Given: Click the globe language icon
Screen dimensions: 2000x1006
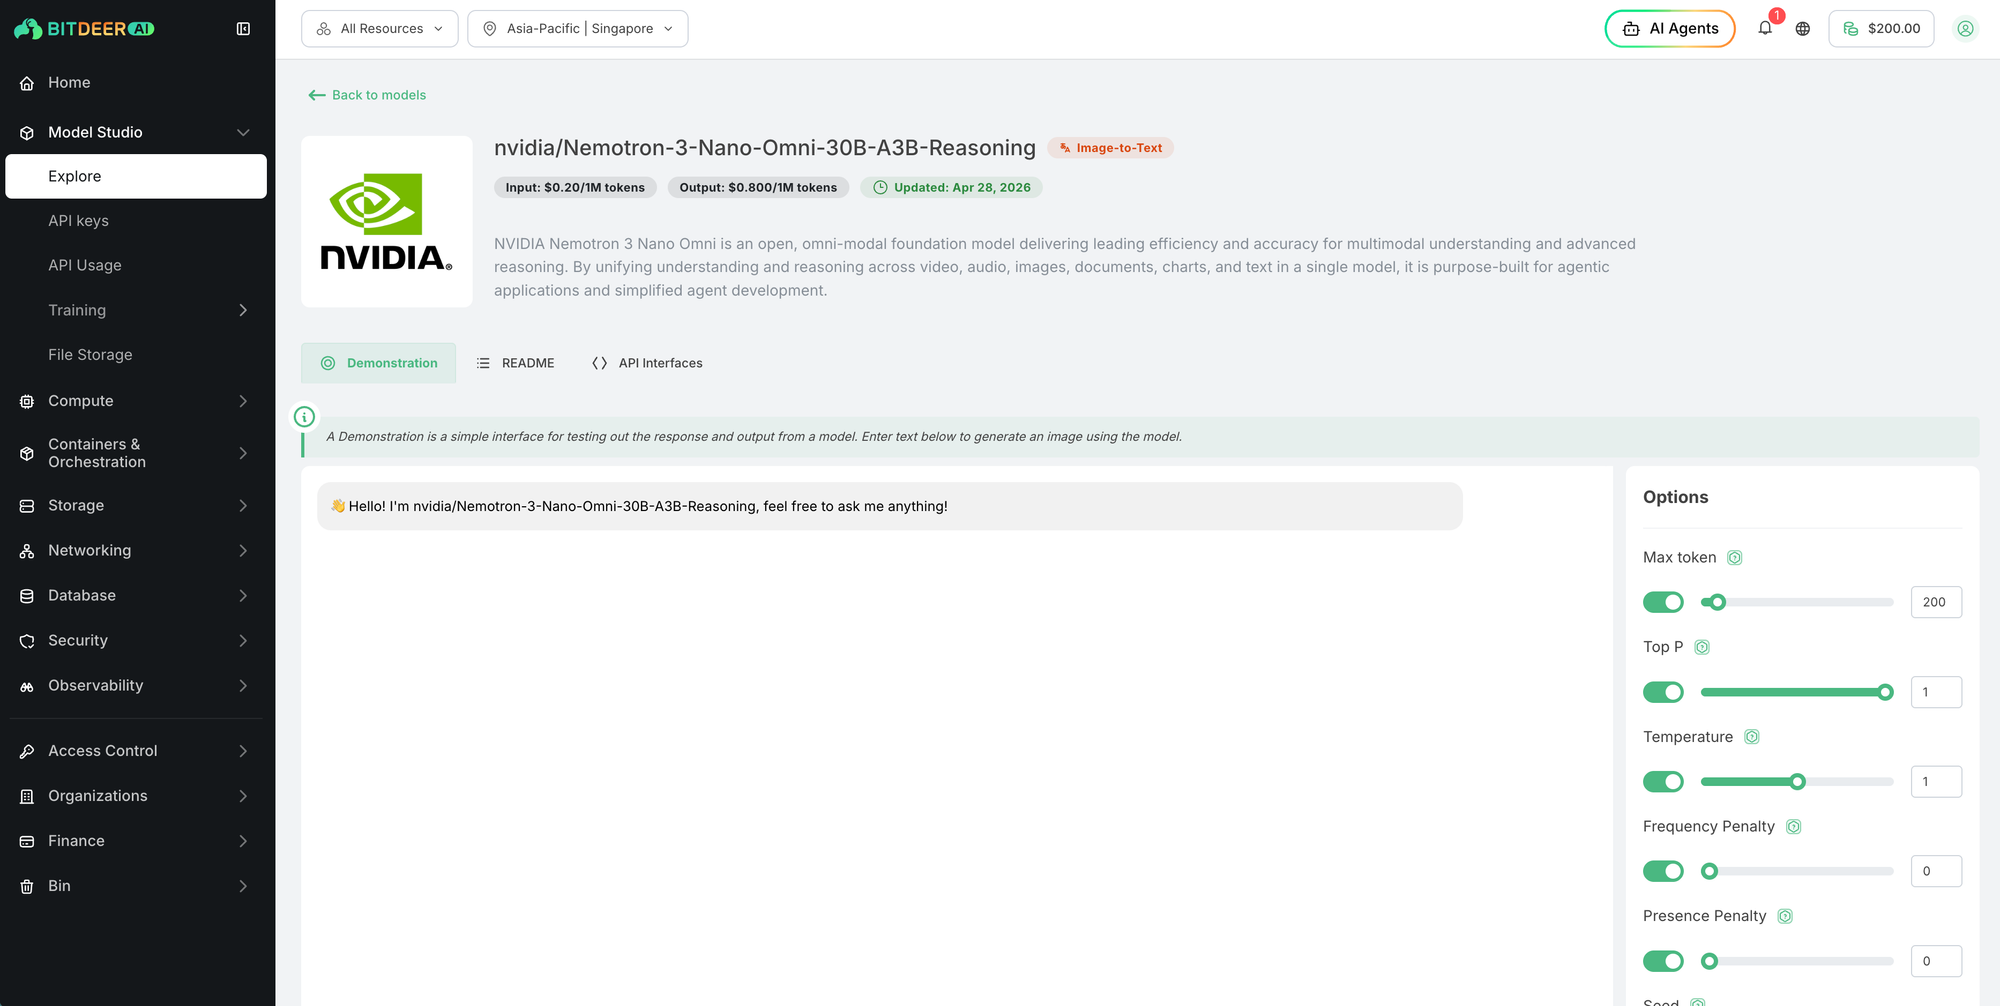Looking at the screenshot, I should pos(1803,29).
